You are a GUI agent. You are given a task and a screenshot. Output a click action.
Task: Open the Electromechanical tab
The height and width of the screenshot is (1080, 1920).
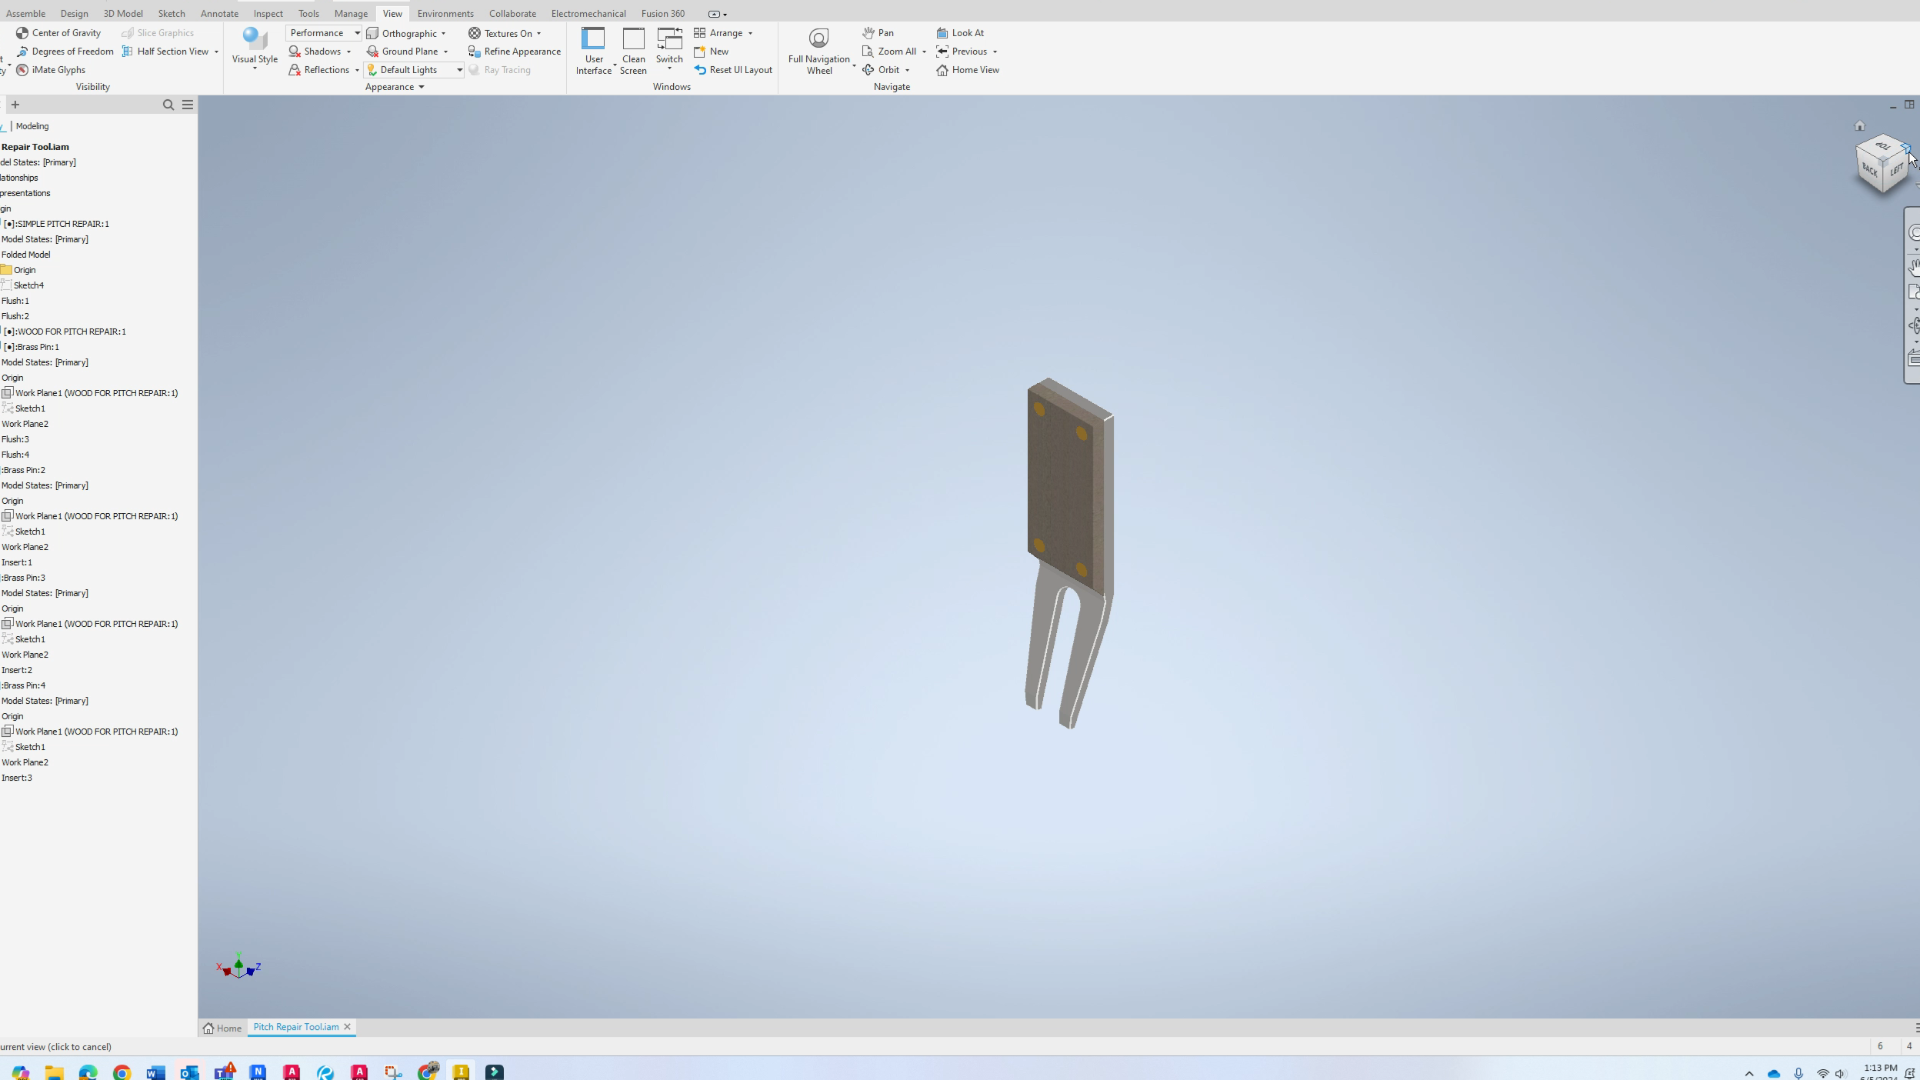pyautogui.click(x=588, y=14)
